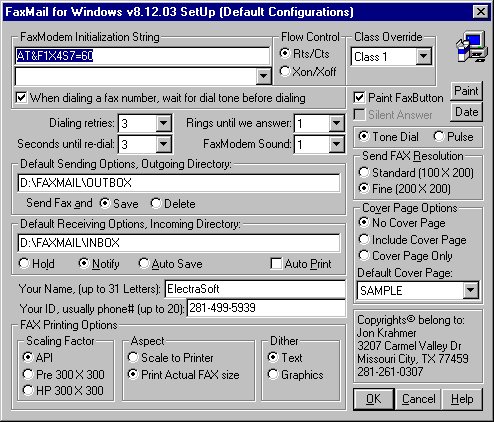Toggle wait for dial tone checkbox
Screen dimensions: 494x422
point(21,98)
